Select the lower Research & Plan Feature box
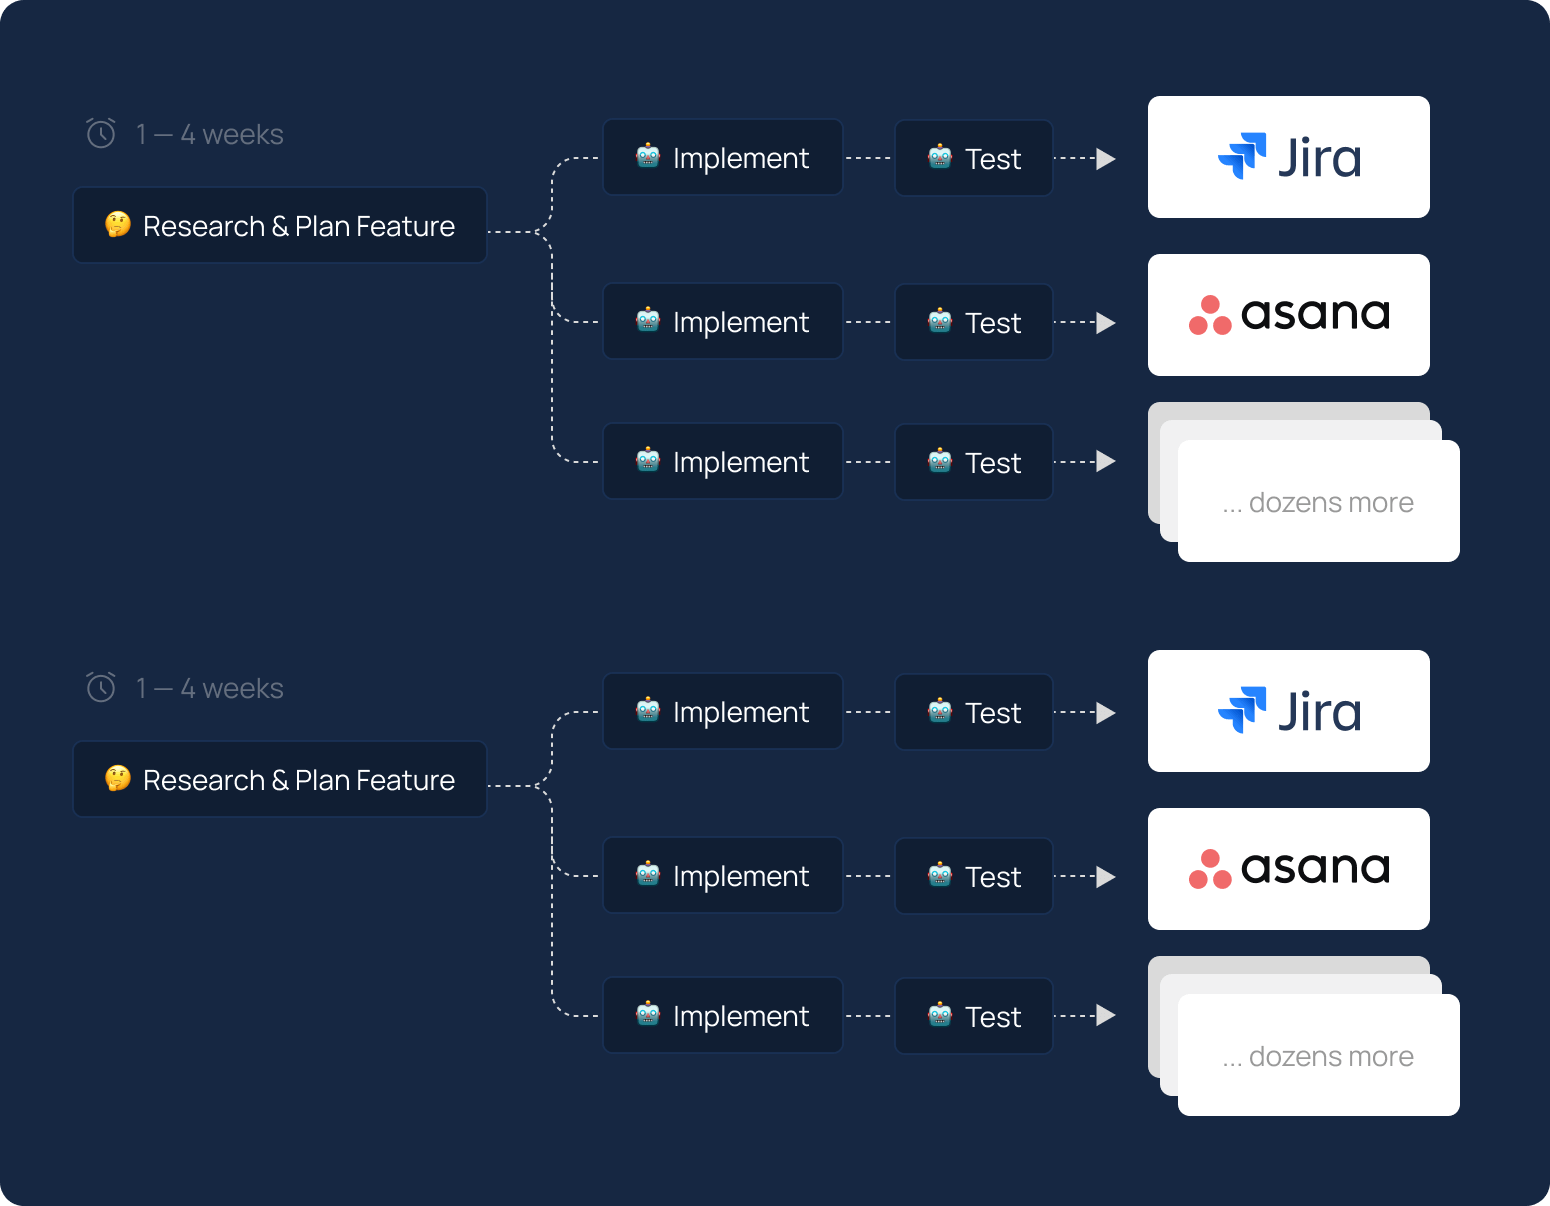The image size is (1550, 1206). coord(280,779)
